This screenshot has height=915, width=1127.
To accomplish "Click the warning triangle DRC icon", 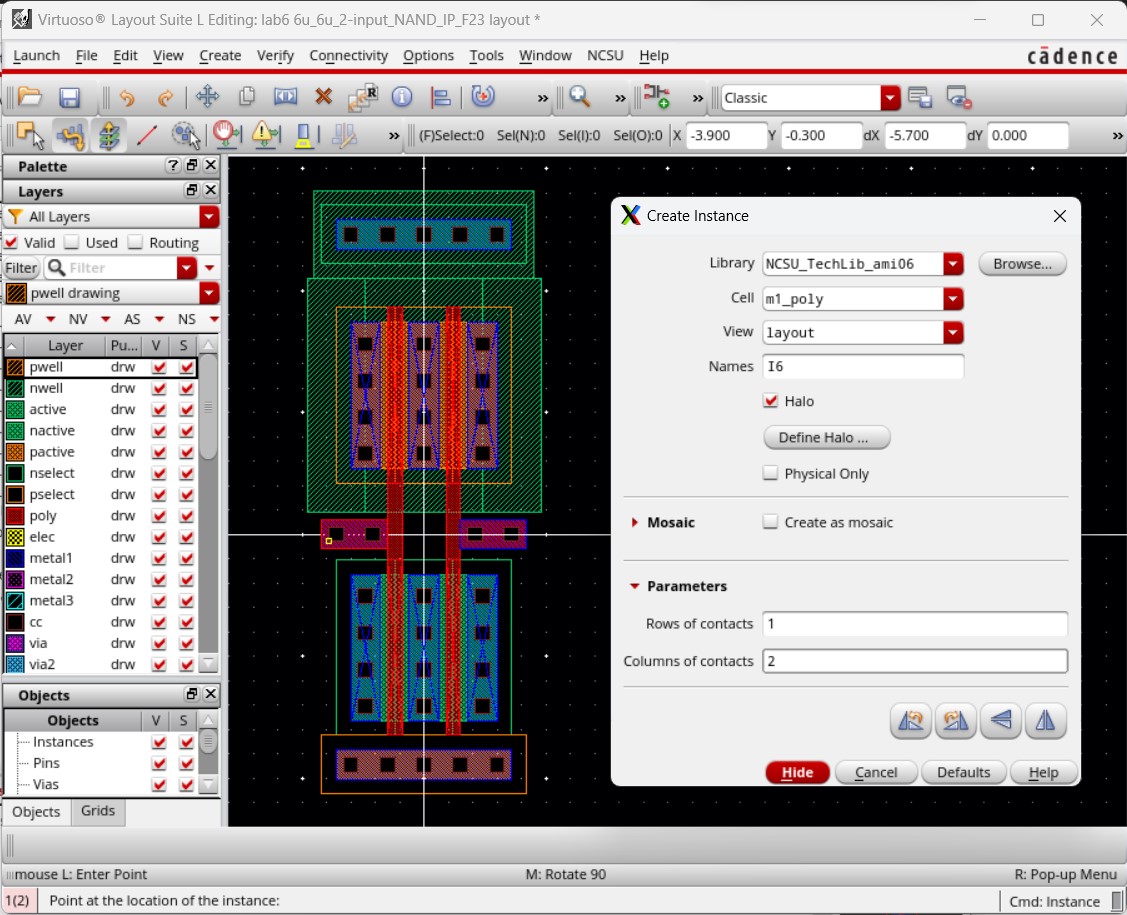I will 265,135.
